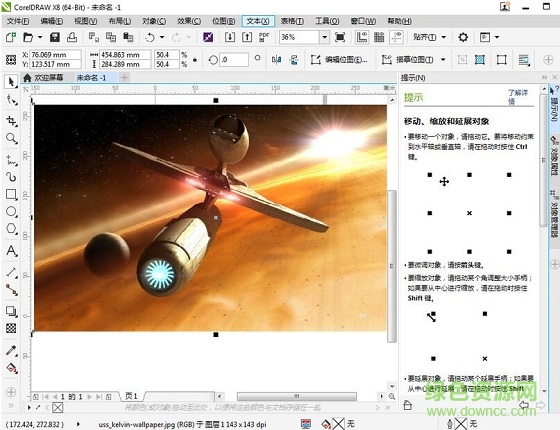Open the 36% zoom level dropdown

(x=324, y=37)
